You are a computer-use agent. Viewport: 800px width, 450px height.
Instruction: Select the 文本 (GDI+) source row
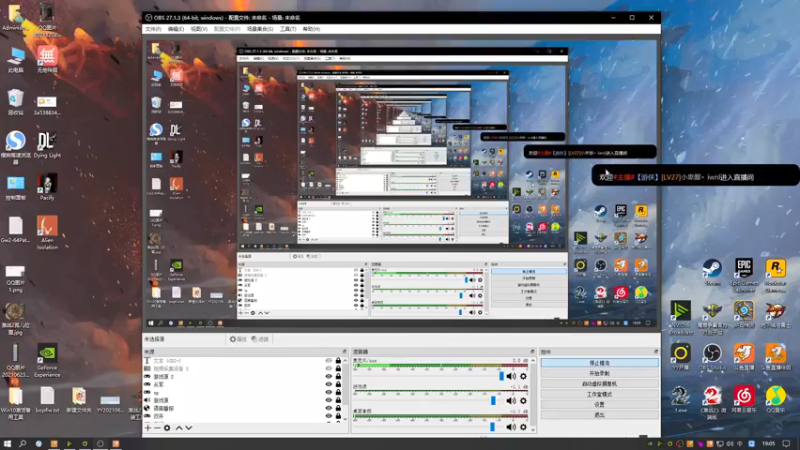[243, 361]
